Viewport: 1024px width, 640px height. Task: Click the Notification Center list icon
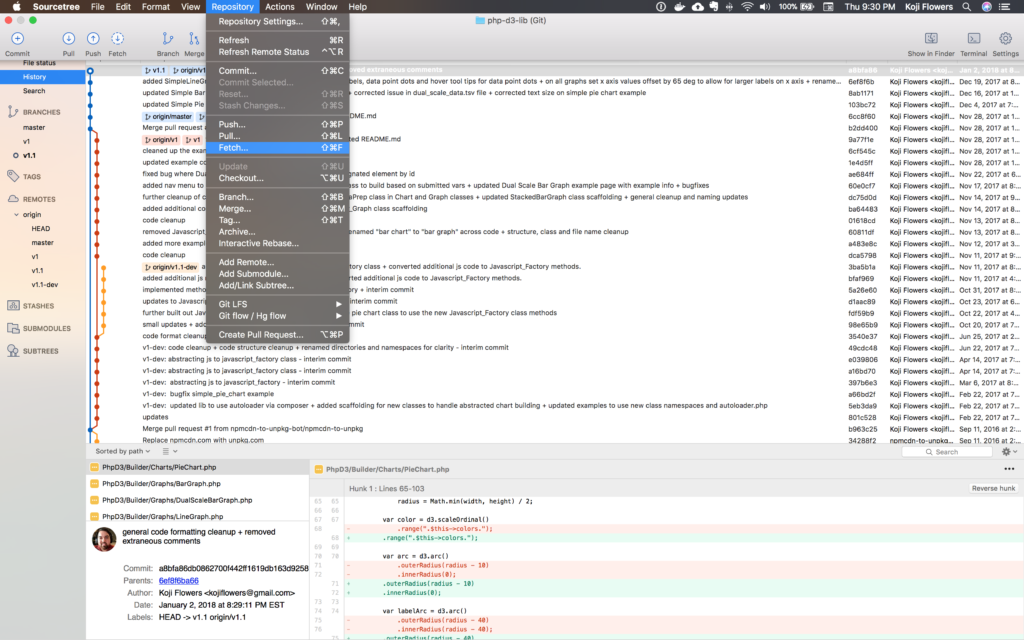1005,7
